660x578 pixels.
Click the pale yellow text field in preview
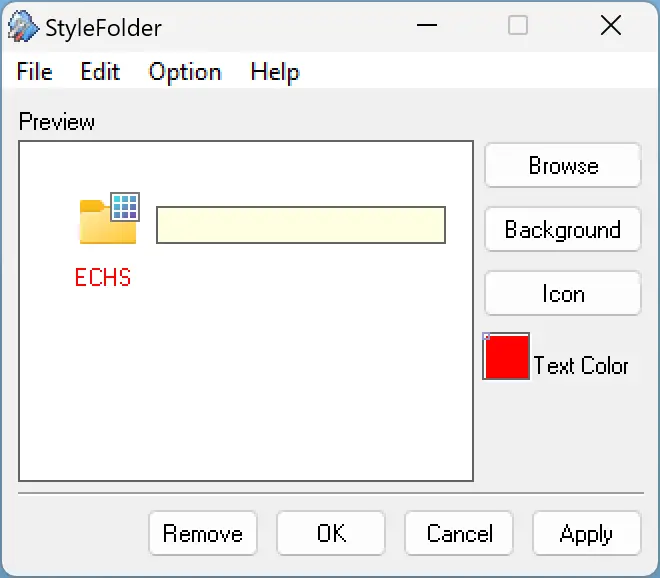(301, 225)
